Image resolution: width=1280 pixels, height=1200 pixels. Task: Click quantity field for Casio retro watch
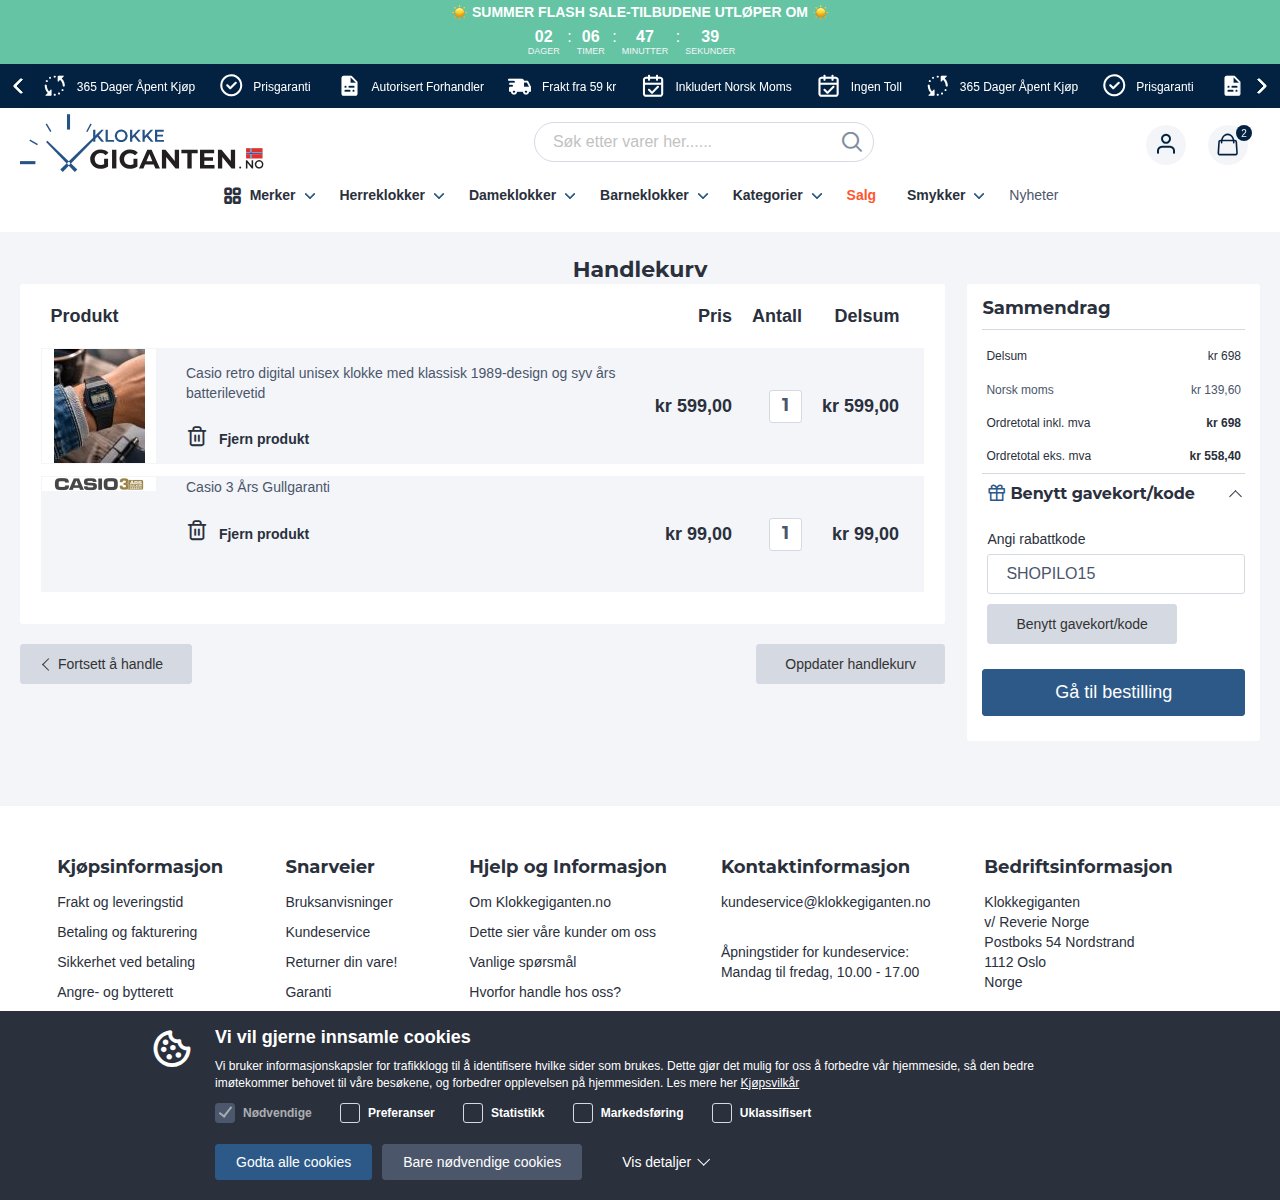coord(785,406)
